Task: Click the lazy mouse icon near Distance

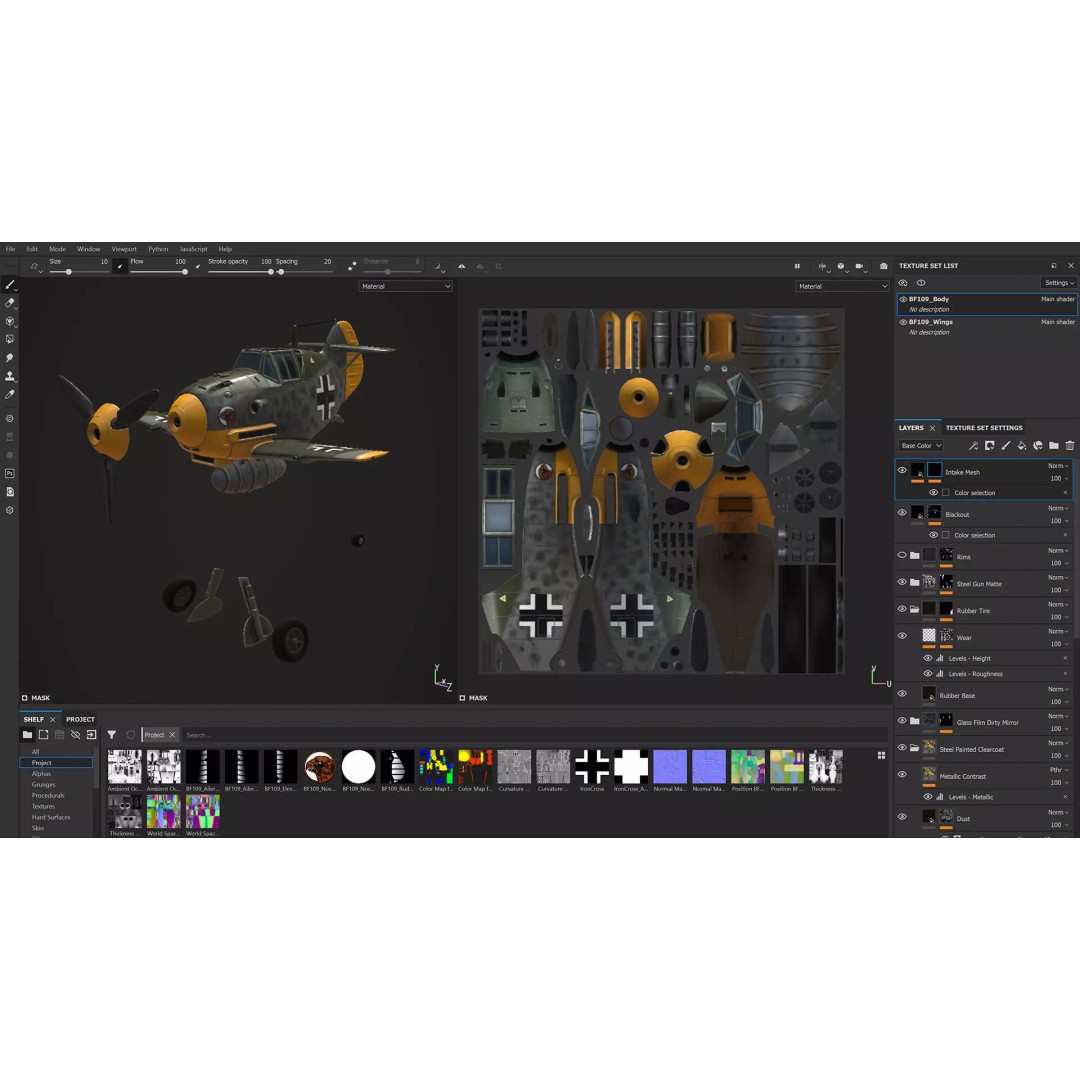Action: 352,266
